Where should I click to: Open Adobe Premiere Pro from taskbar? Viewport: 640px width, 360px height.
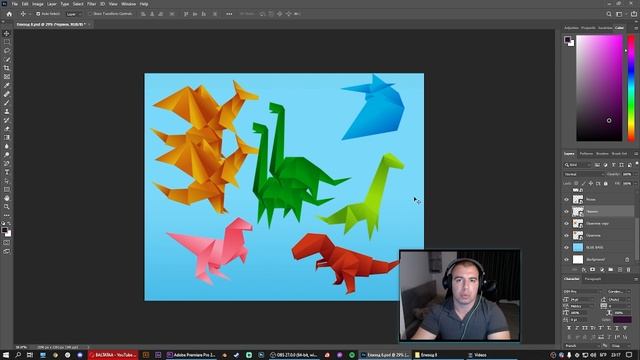191,355
